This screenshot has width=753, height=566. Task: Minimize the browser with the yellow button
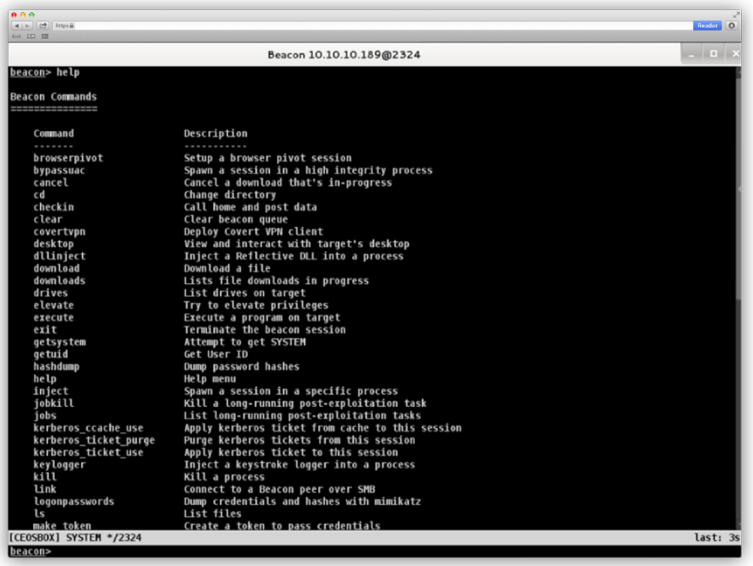(23, 15)
